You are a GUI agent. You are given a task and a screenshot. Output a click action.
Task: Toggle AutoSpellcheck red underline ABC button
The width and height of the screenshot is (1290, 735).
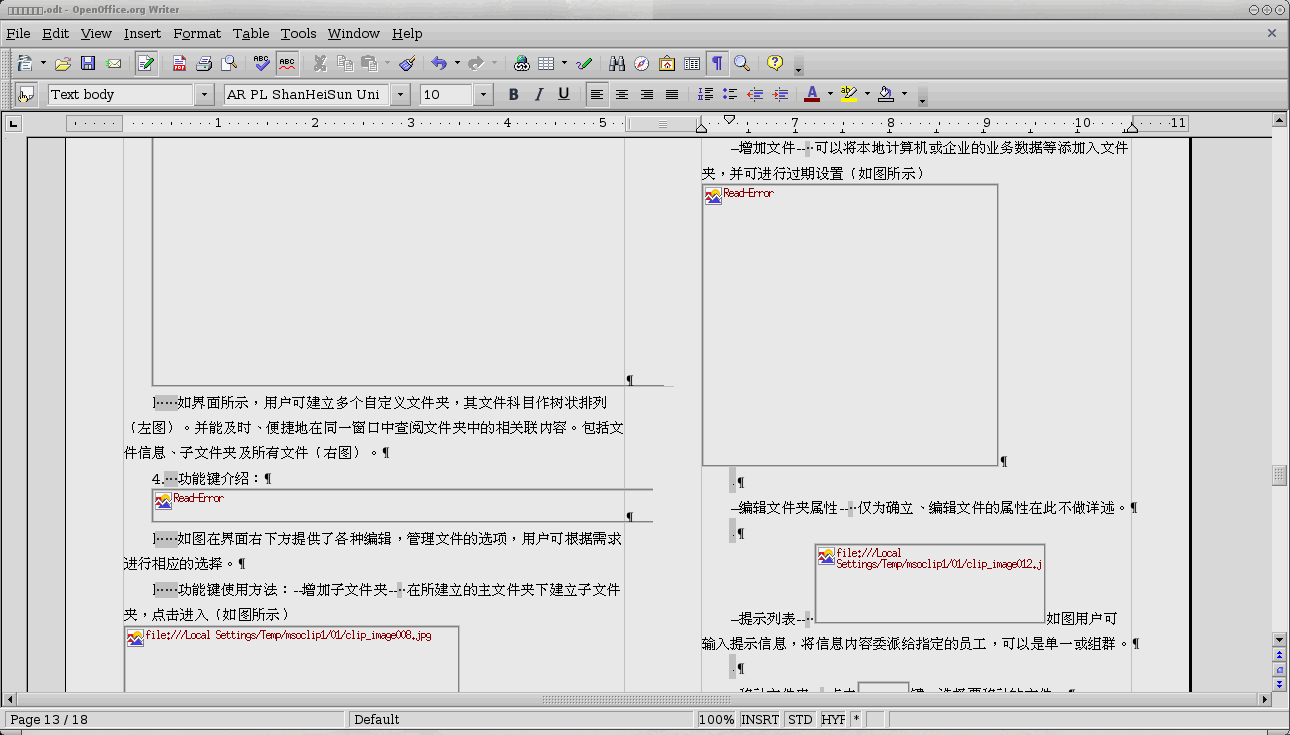(x=287, y=64)
